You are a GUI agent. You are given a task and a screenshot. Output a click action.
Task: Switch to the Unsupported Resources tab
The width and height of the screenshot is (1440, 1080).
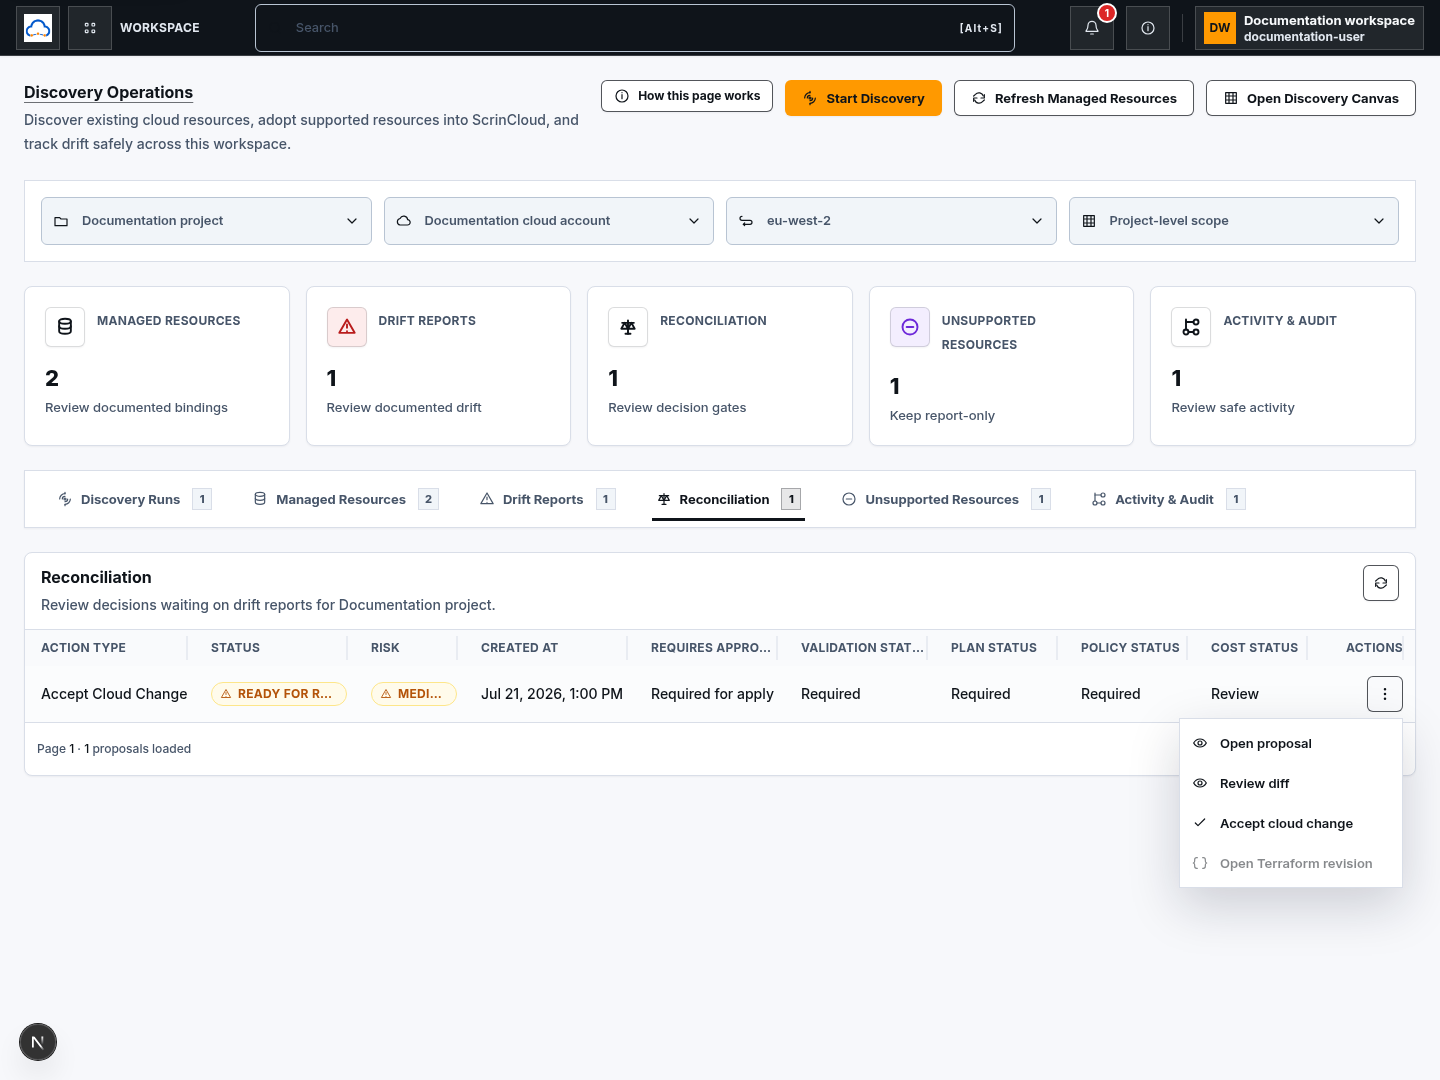point(946,499)
